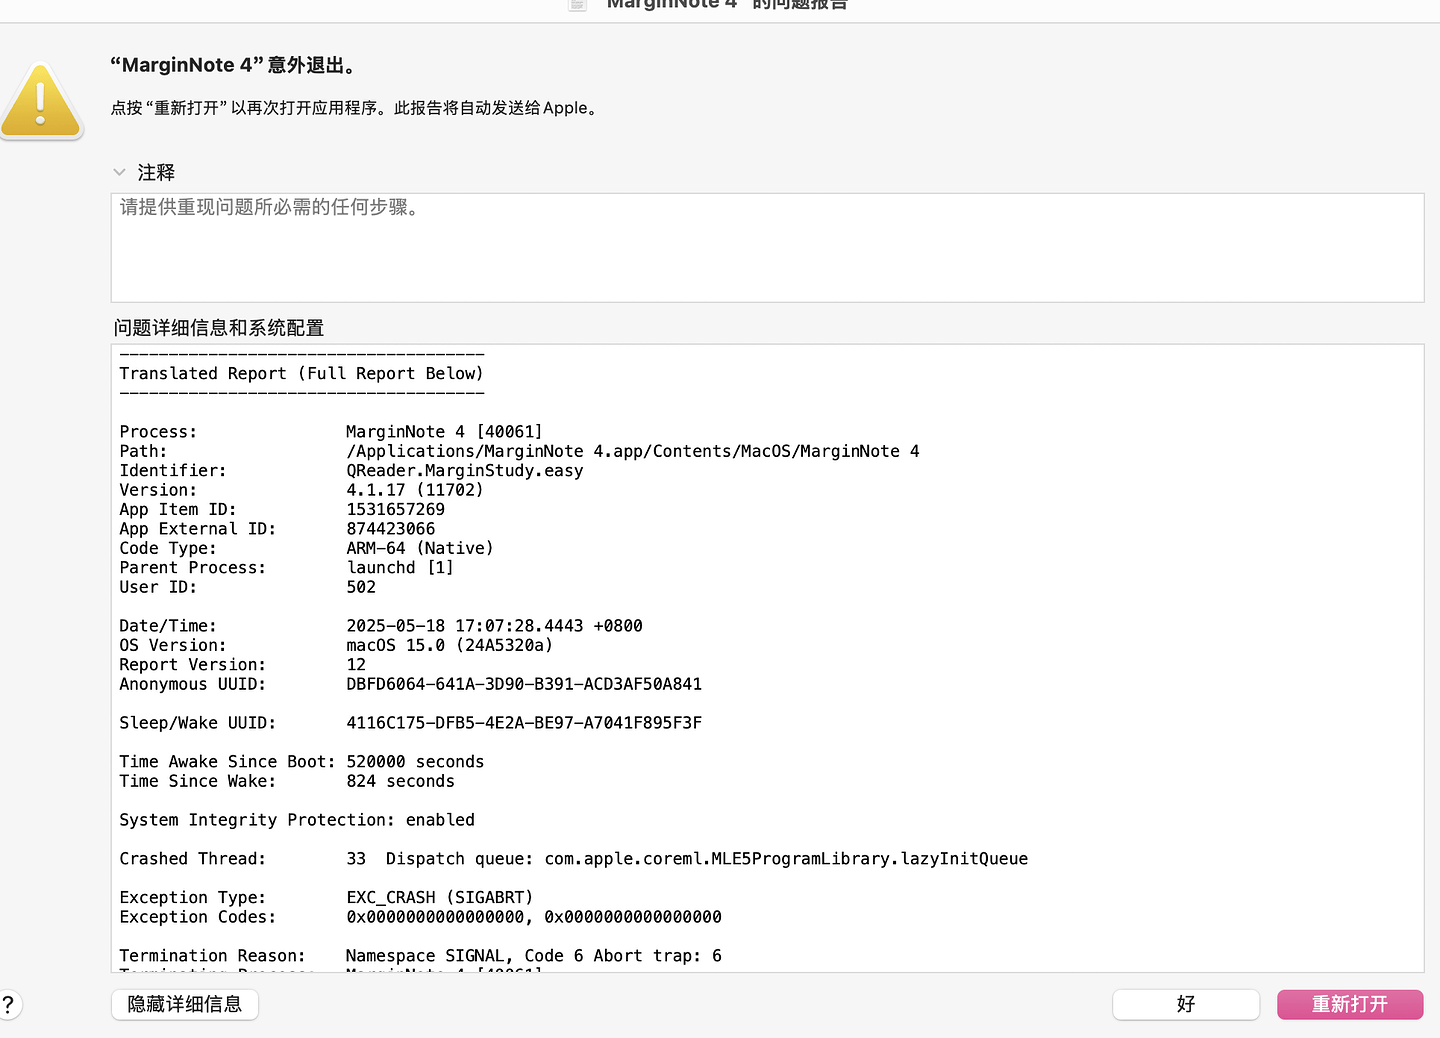Click 'System Integrity Protection: enabled' line
This screenshot has width=1440, height=1038.
point(297,820)
